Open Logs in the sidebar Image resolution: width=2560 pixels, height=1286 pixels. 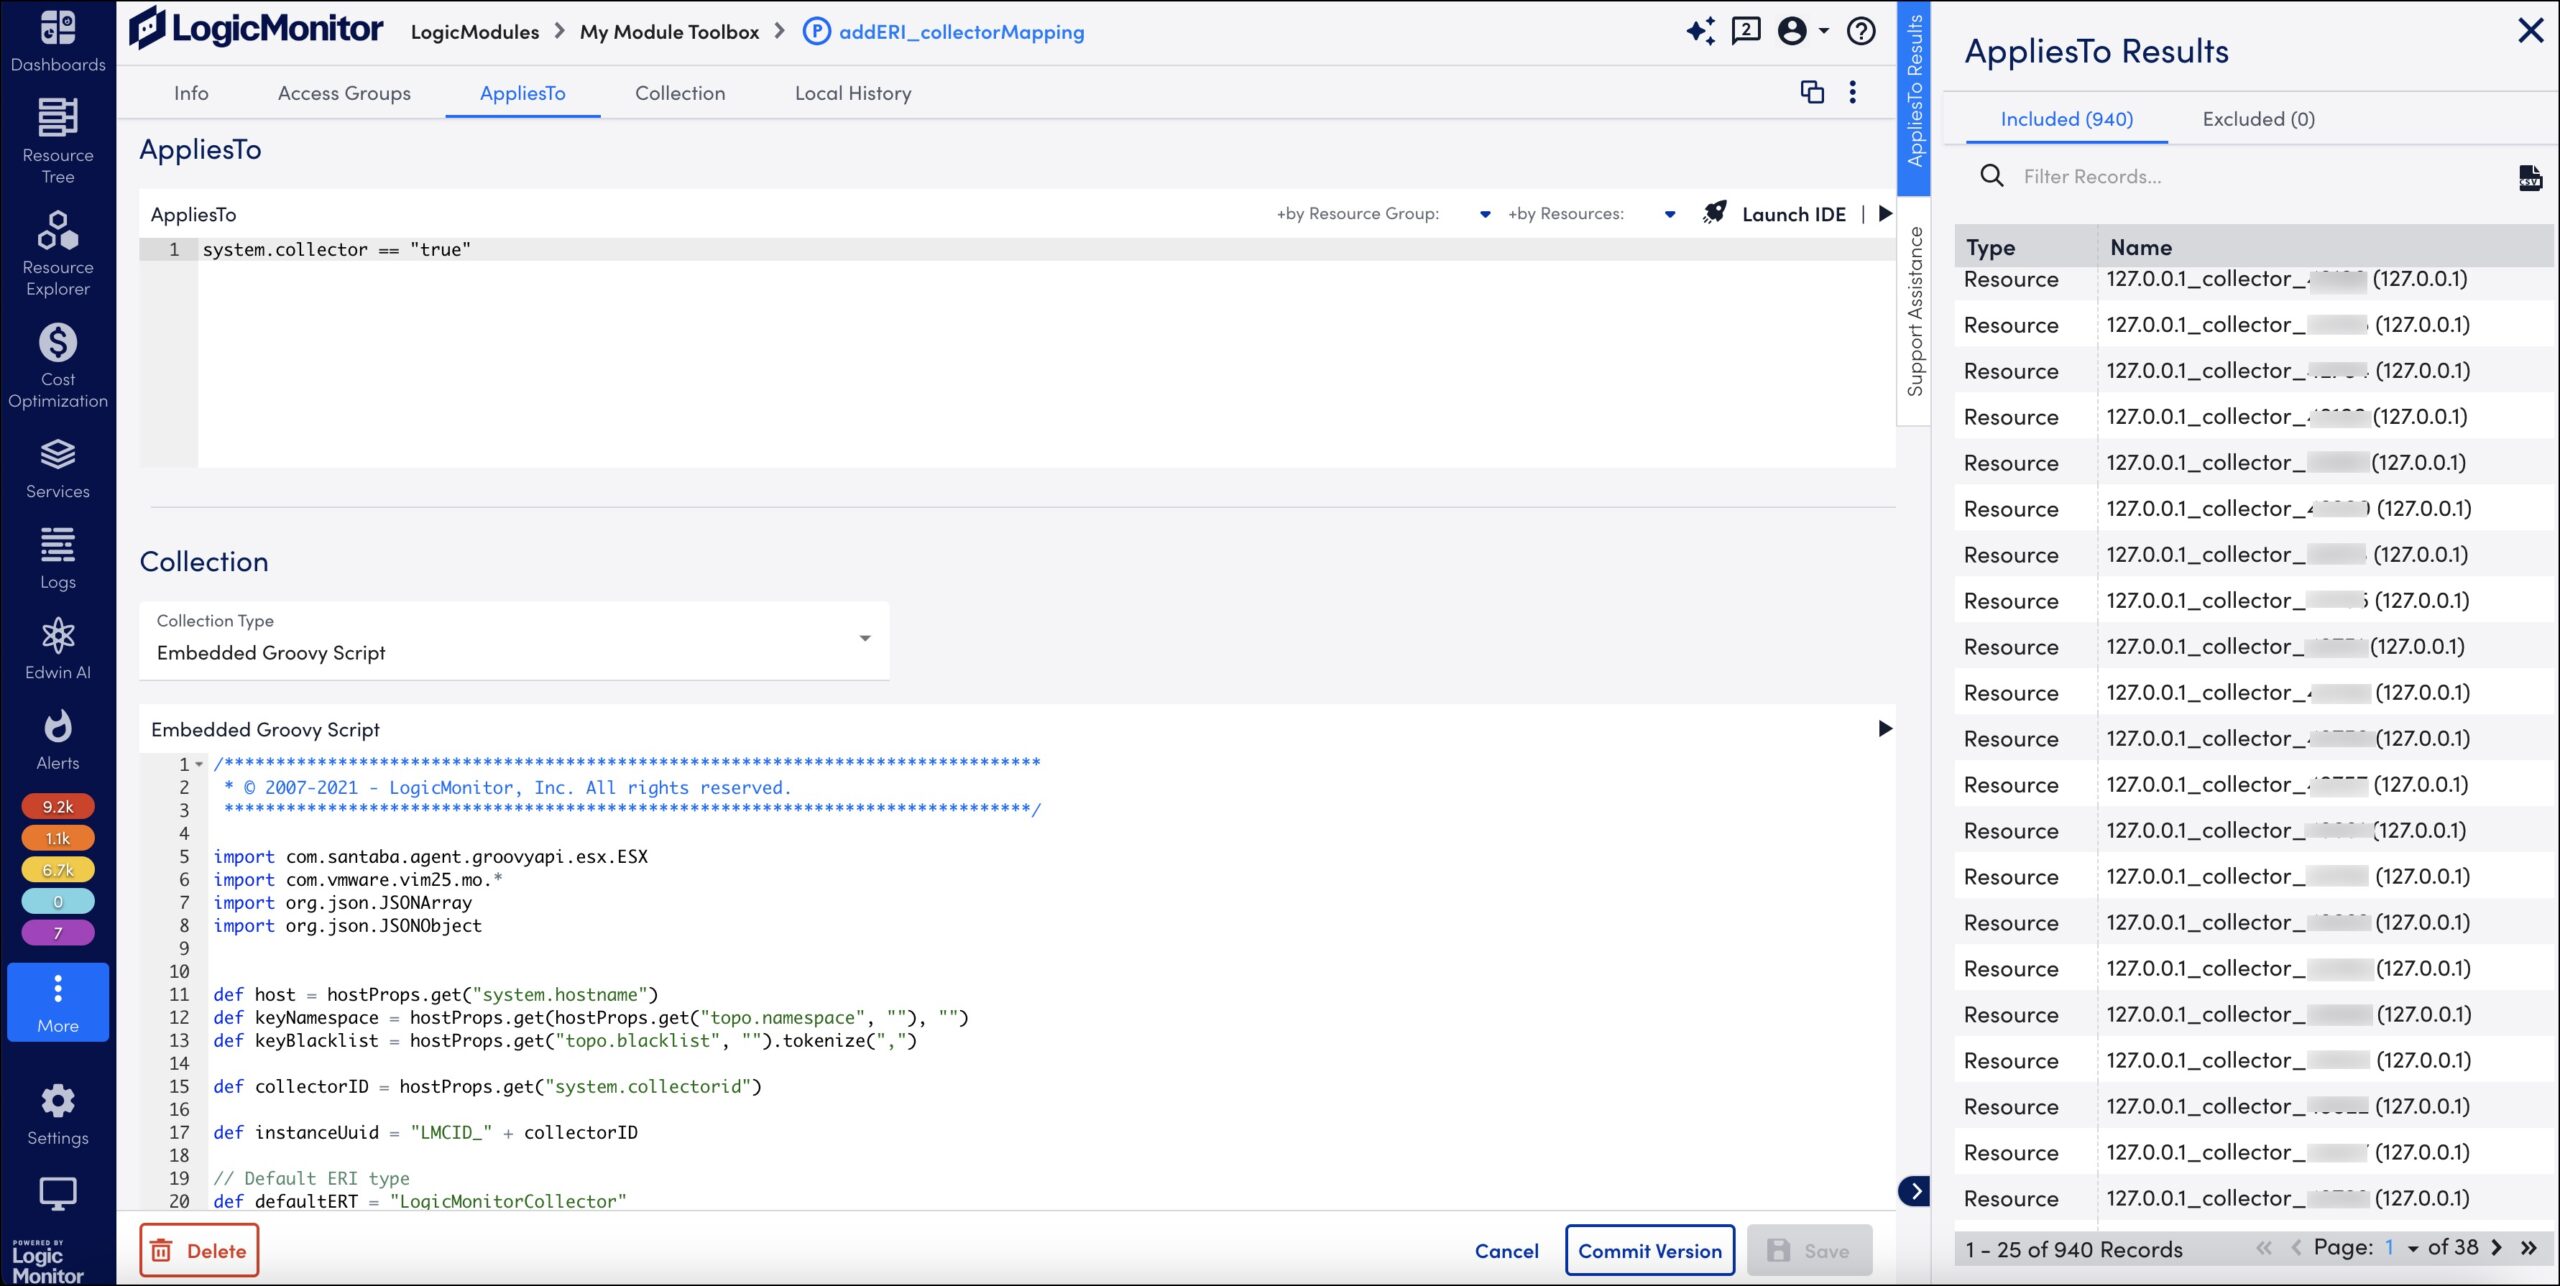(58, 558)
